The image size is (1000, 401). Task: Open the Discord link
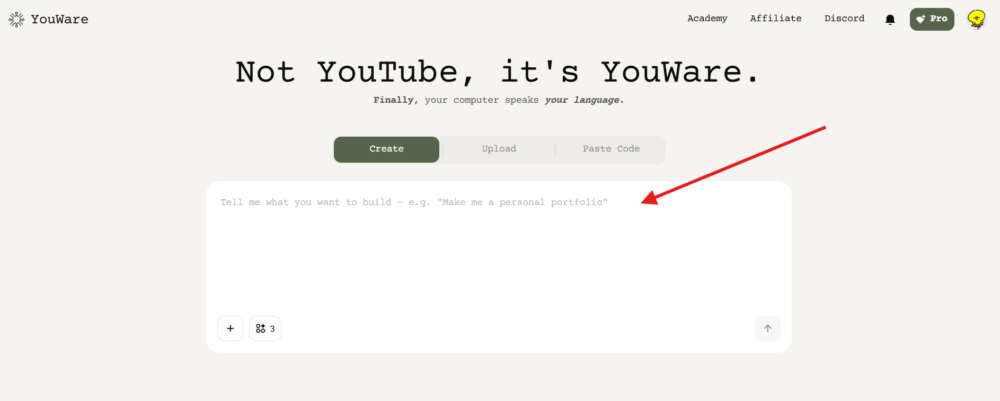coord(844,18)
